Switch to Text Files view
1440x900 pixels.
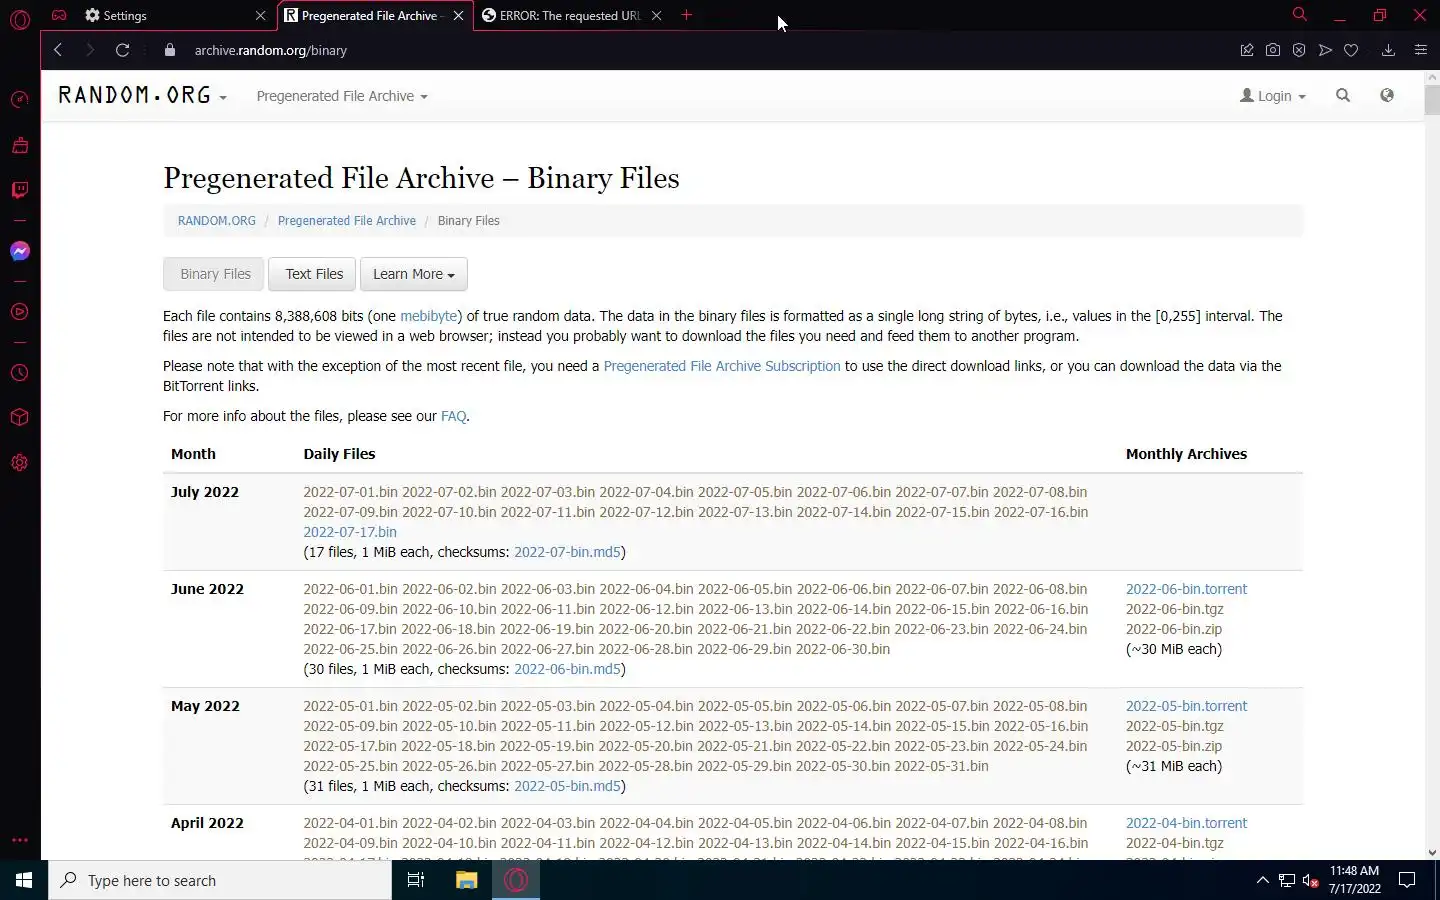point(314,274)
